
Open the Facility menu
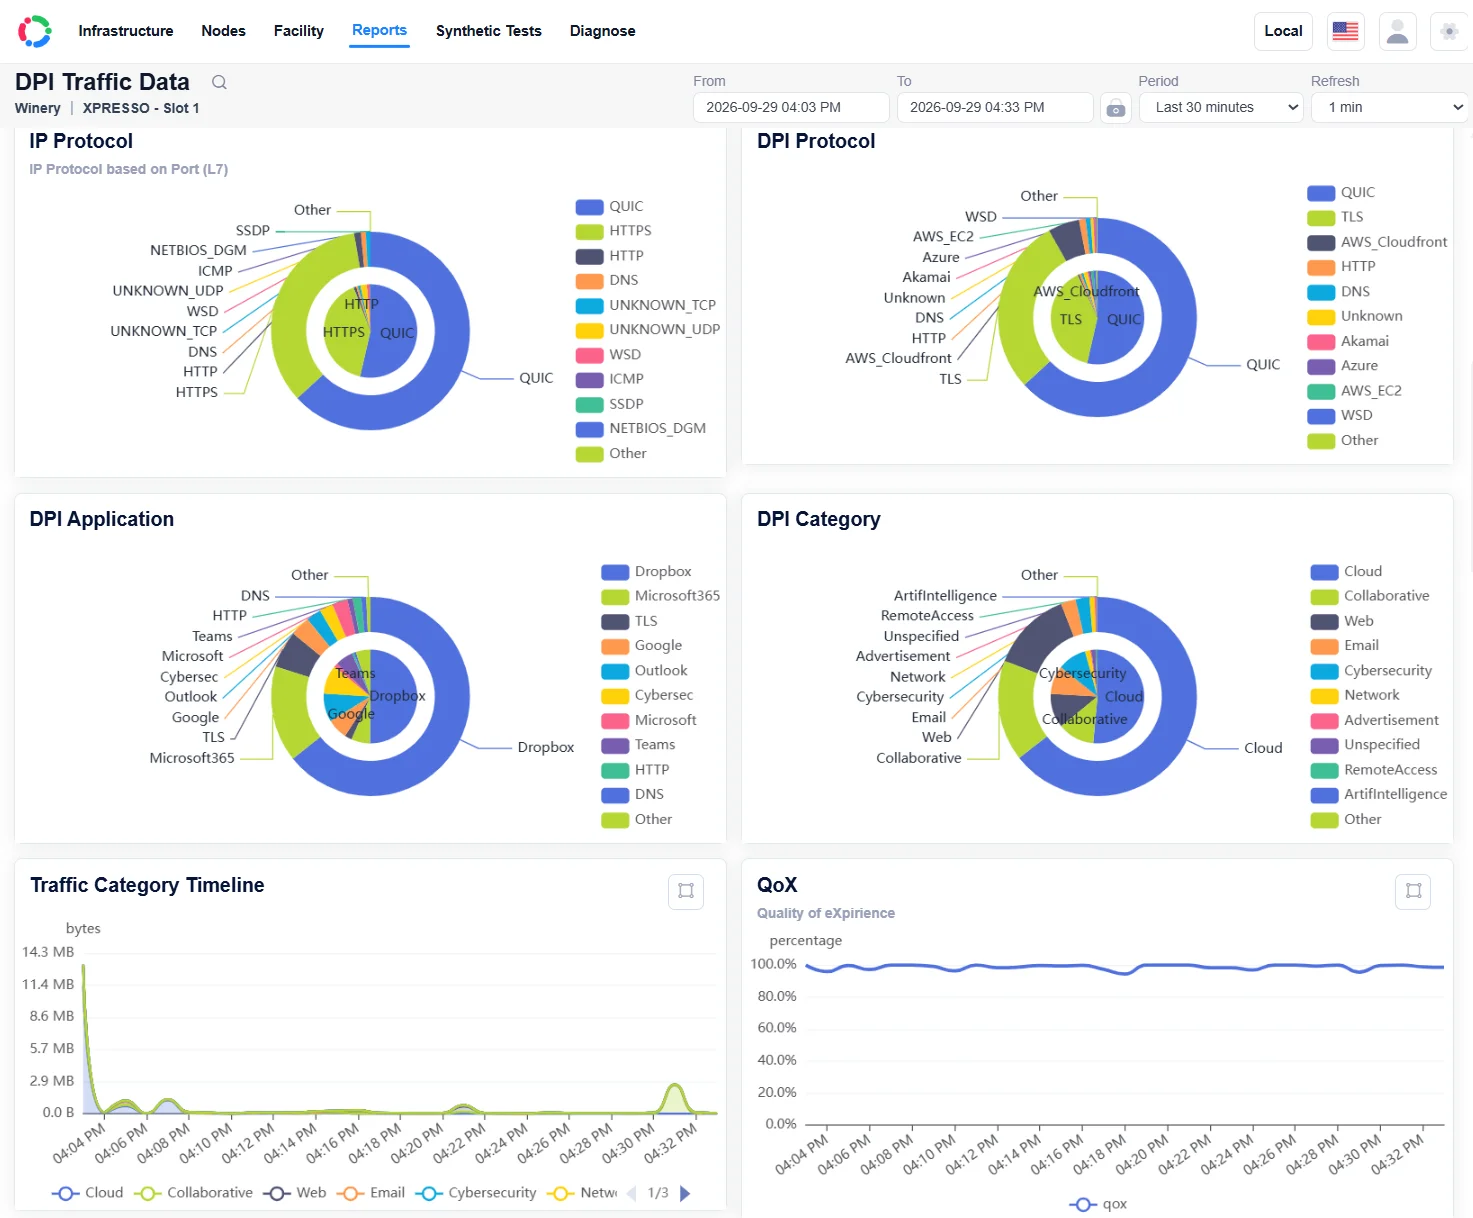tap(299, 31)
